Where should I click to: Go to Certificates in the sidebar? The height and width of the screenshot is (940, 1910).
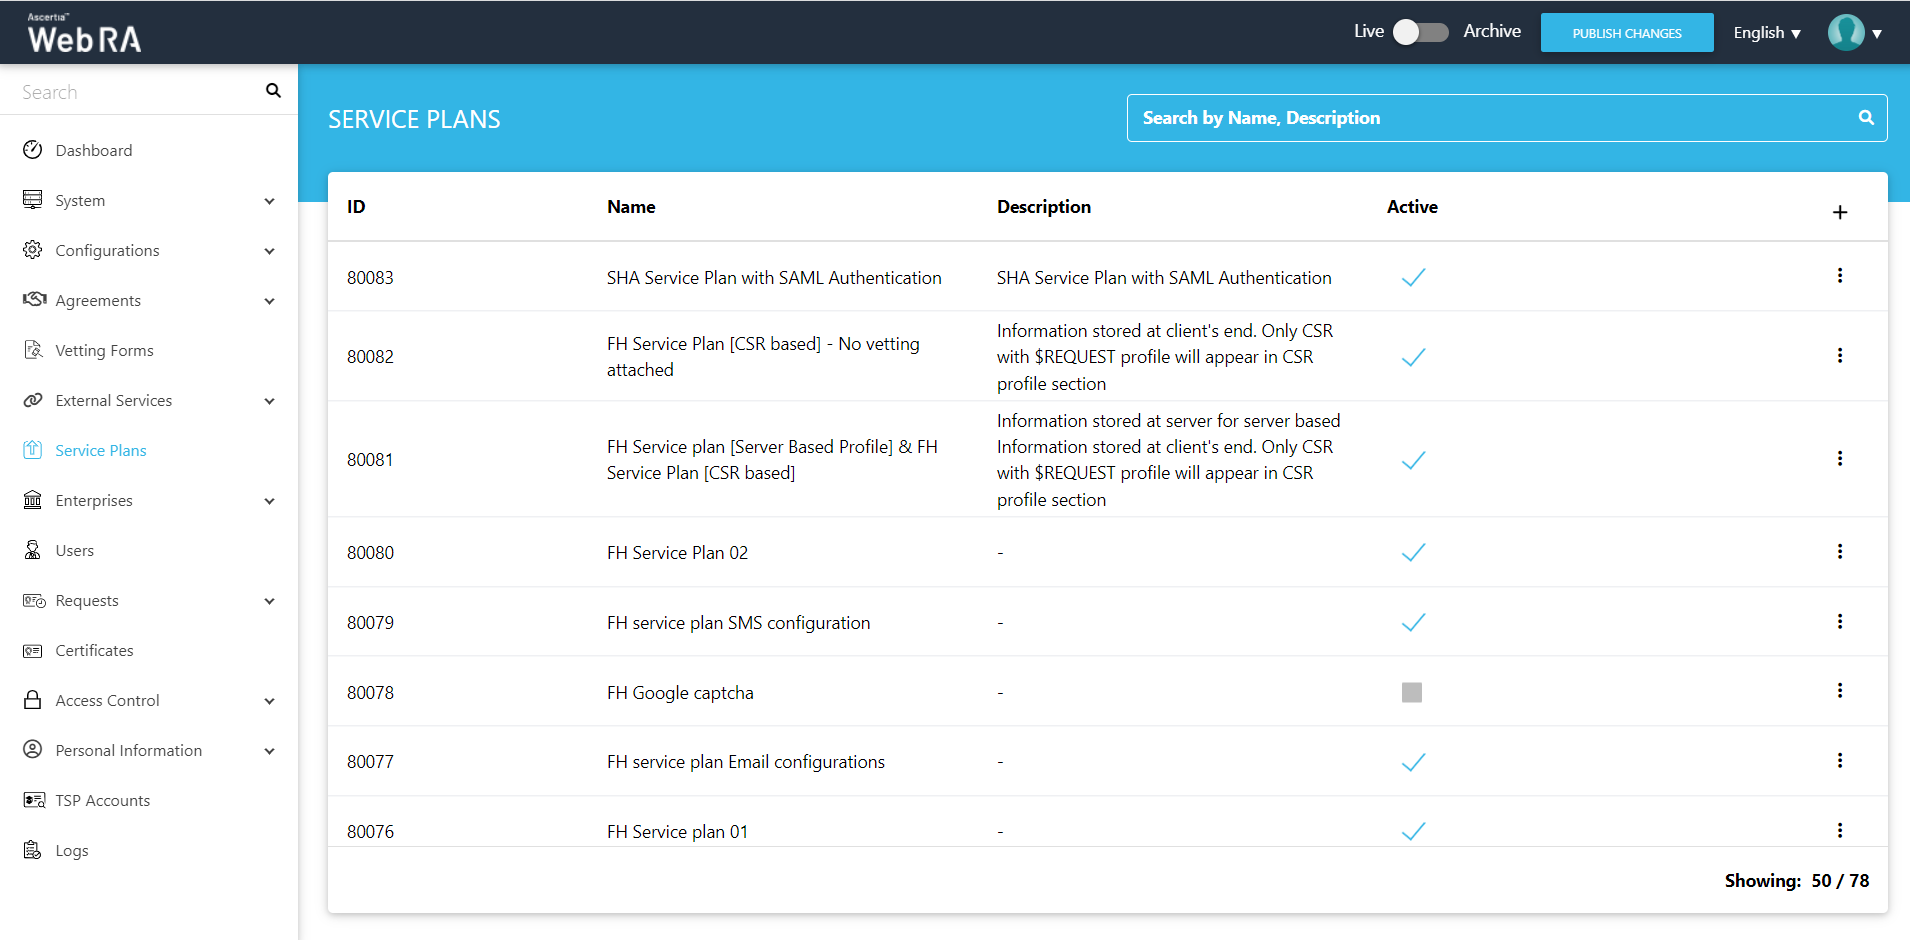pos(94,650)
